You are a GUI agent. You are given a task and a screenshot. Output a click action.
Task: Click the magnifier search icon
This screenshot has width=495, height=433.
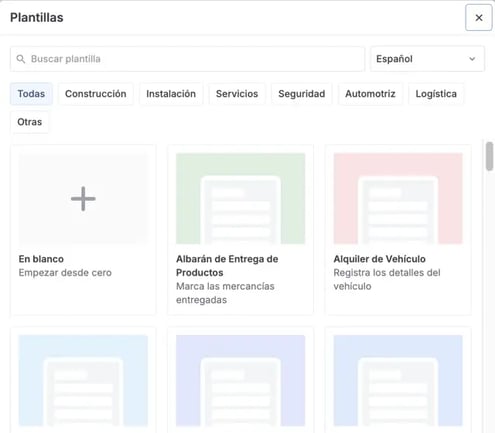click(21, 59)
